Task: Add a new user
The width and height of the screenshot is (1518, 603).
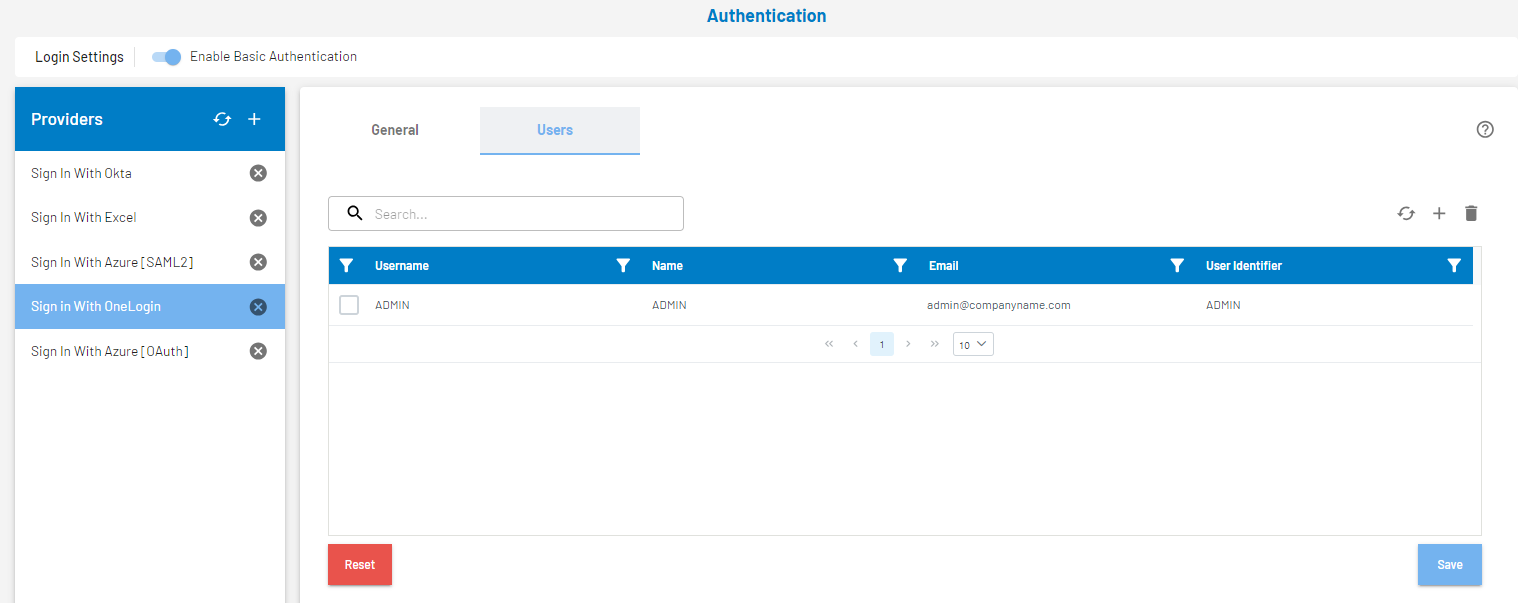Action: click(x=1439, y=213)
